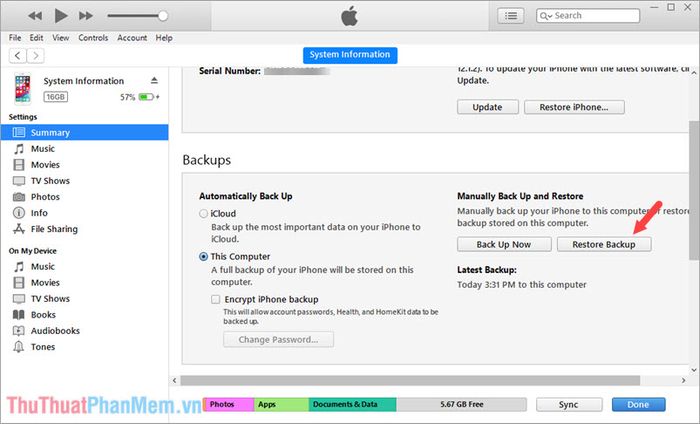Open Books under On My Device
Viewport: 700px width, 424px height.
[43, 315]
